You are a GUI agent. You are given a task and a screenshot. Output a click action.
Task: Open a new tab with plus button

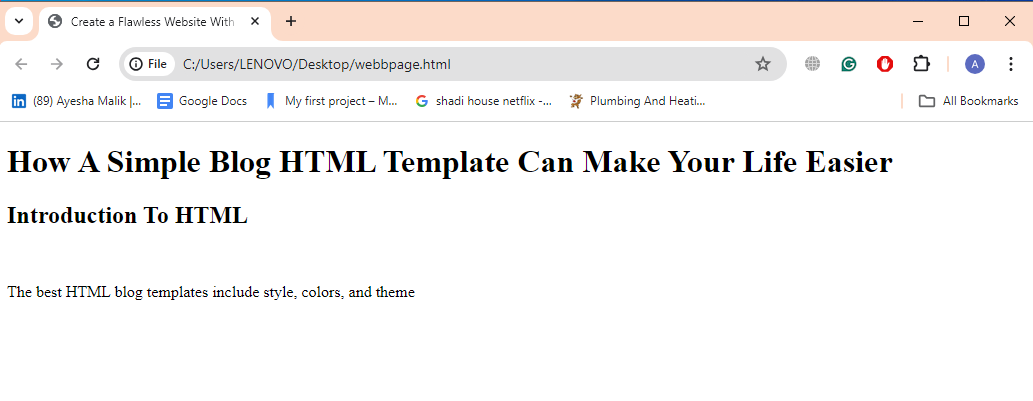291,22
